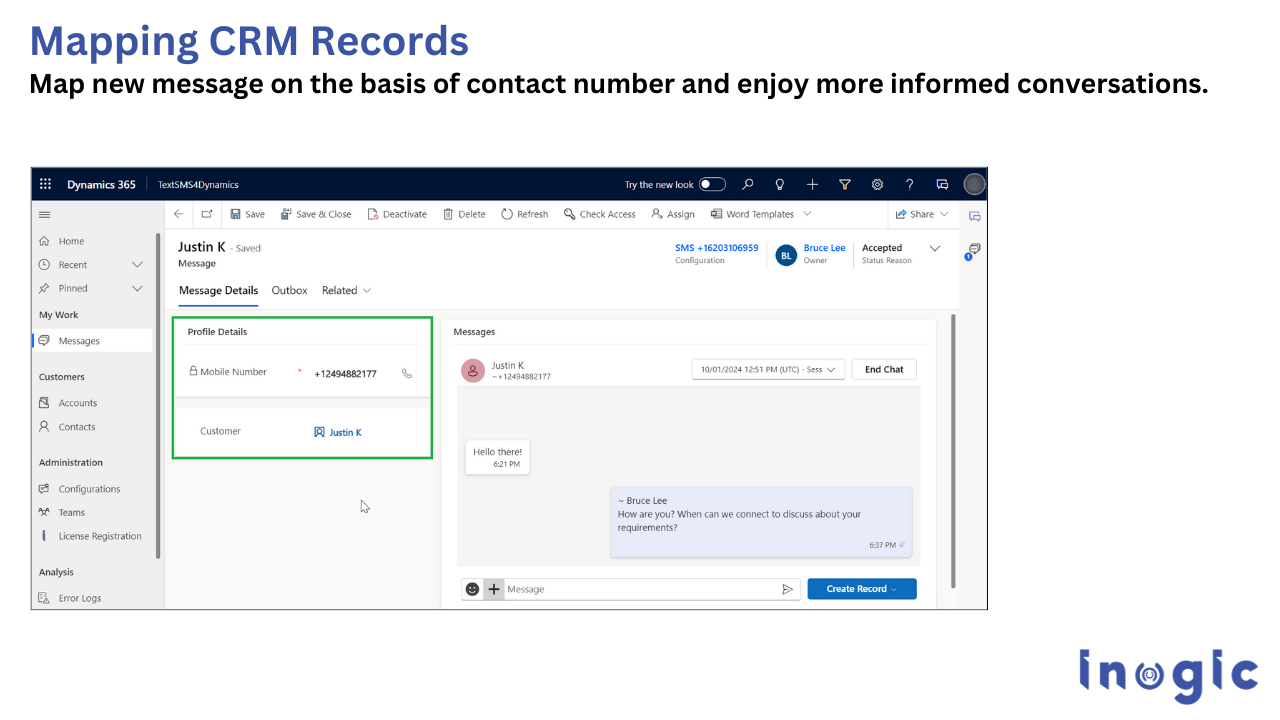
Task: Select Messages in the sidebar
Action: 92,341
